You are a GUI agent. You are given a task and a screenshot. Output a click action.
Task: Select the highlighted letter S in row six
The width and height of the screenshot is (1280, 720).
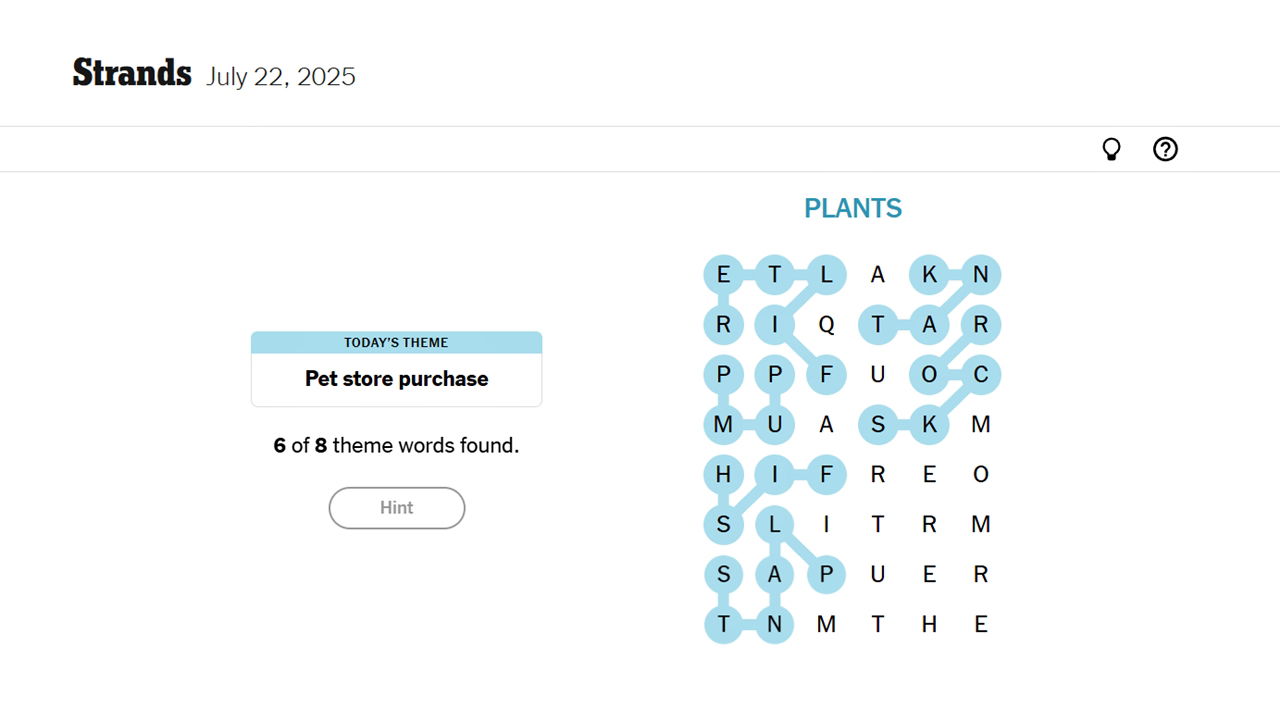(x=723, y=524)
